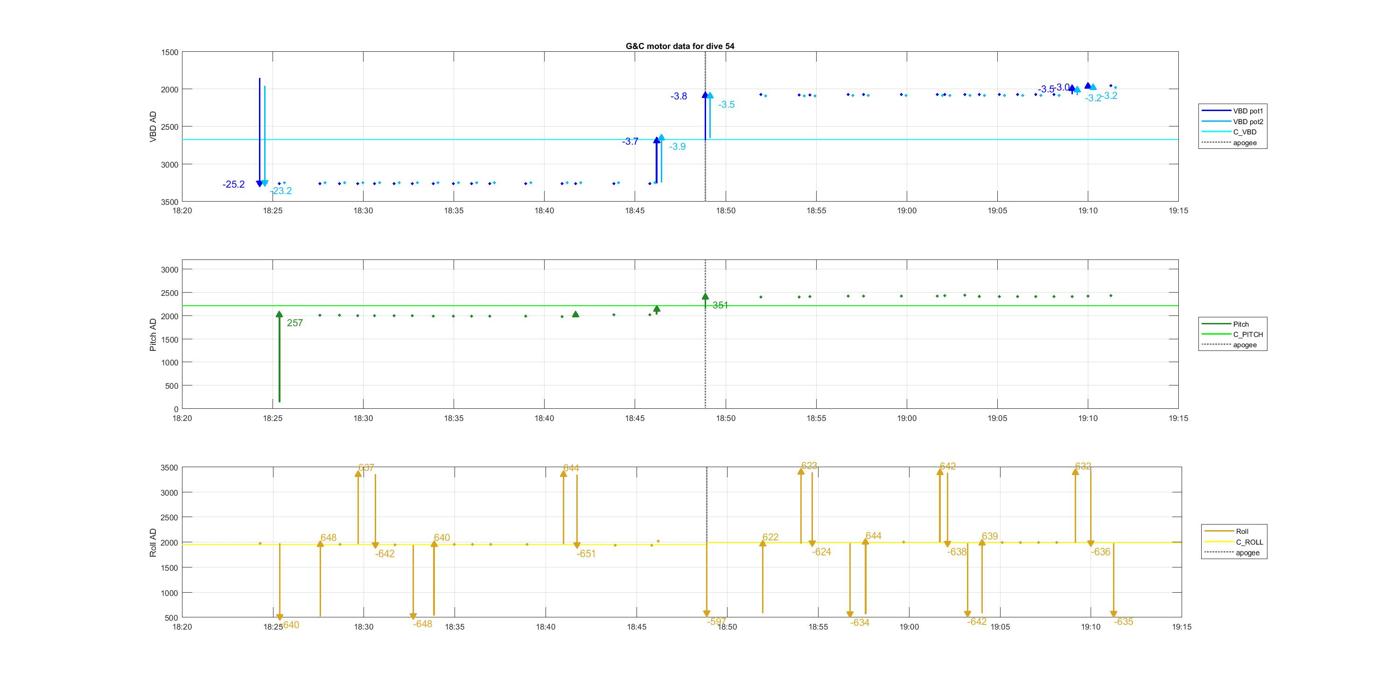1400x693 pixels.
Task: Click the -651 roll data label
Action: 586,553
